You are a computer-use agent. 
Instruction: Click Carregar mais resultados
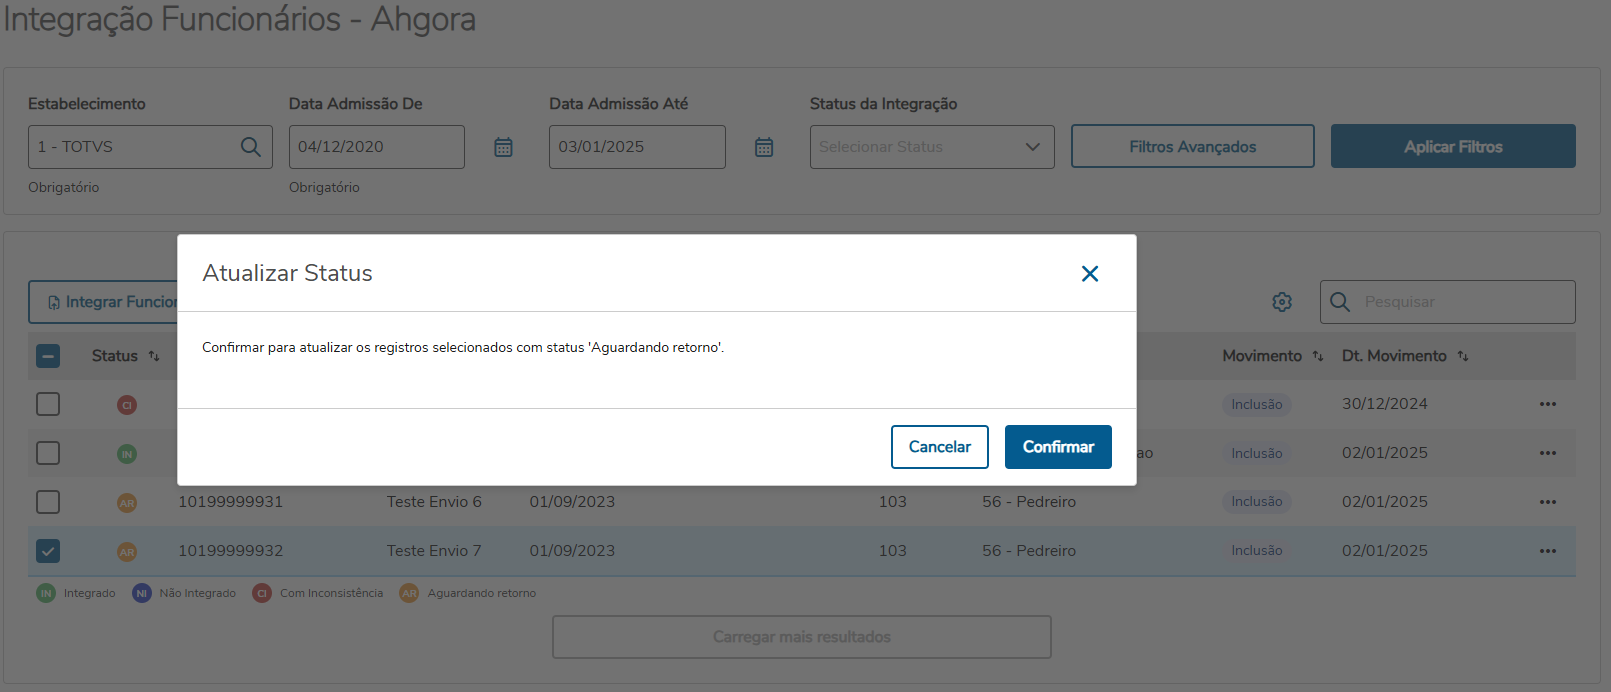pos(801,637)
